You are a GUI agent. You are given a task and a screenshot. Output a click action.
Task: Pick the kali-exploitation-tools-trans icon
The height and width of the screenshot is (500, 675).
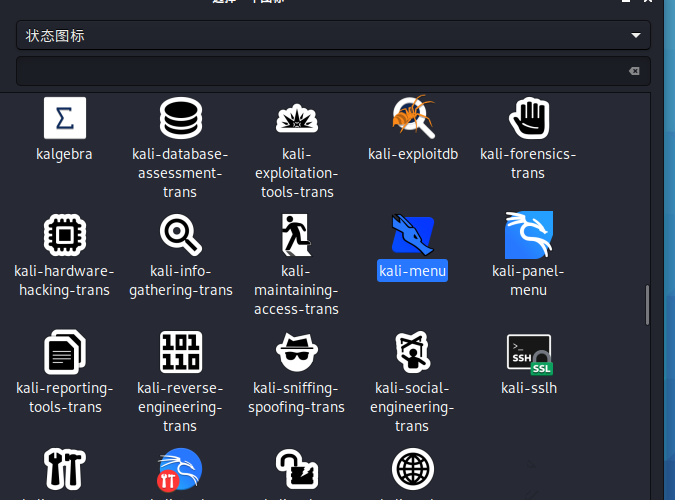click(297, 118)
